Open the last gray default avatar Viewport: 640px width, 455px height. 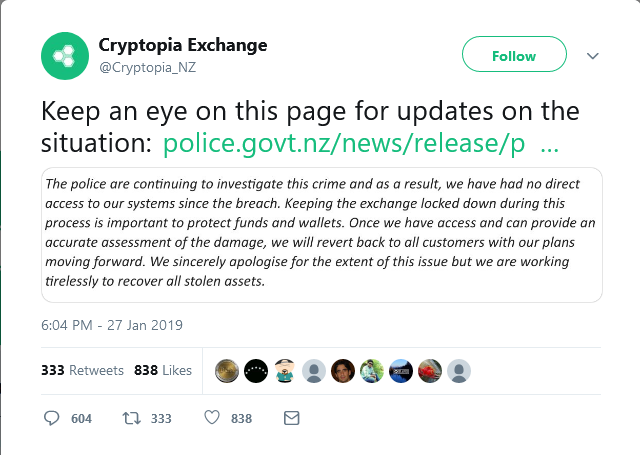459,371
